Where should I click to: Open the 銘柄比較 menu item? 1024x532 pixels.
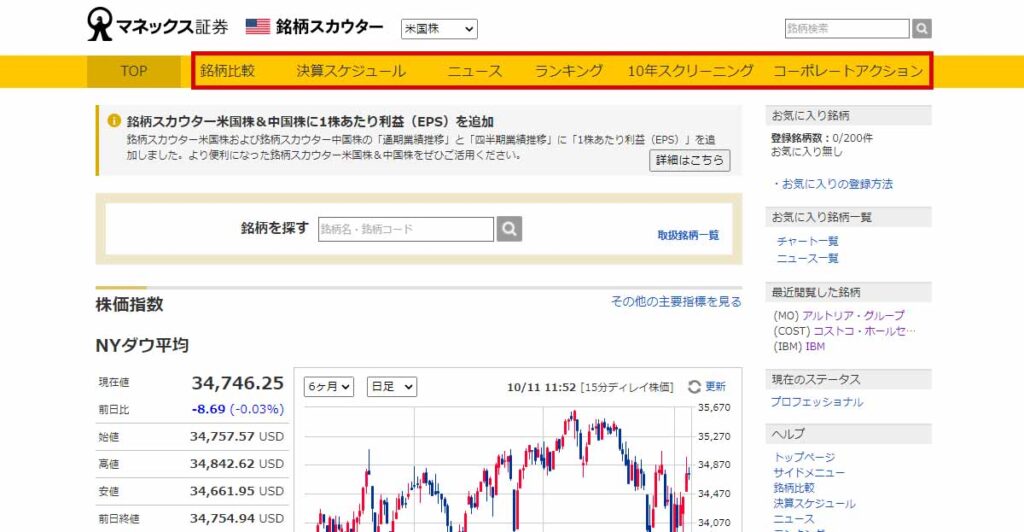[x=227, y=71]
